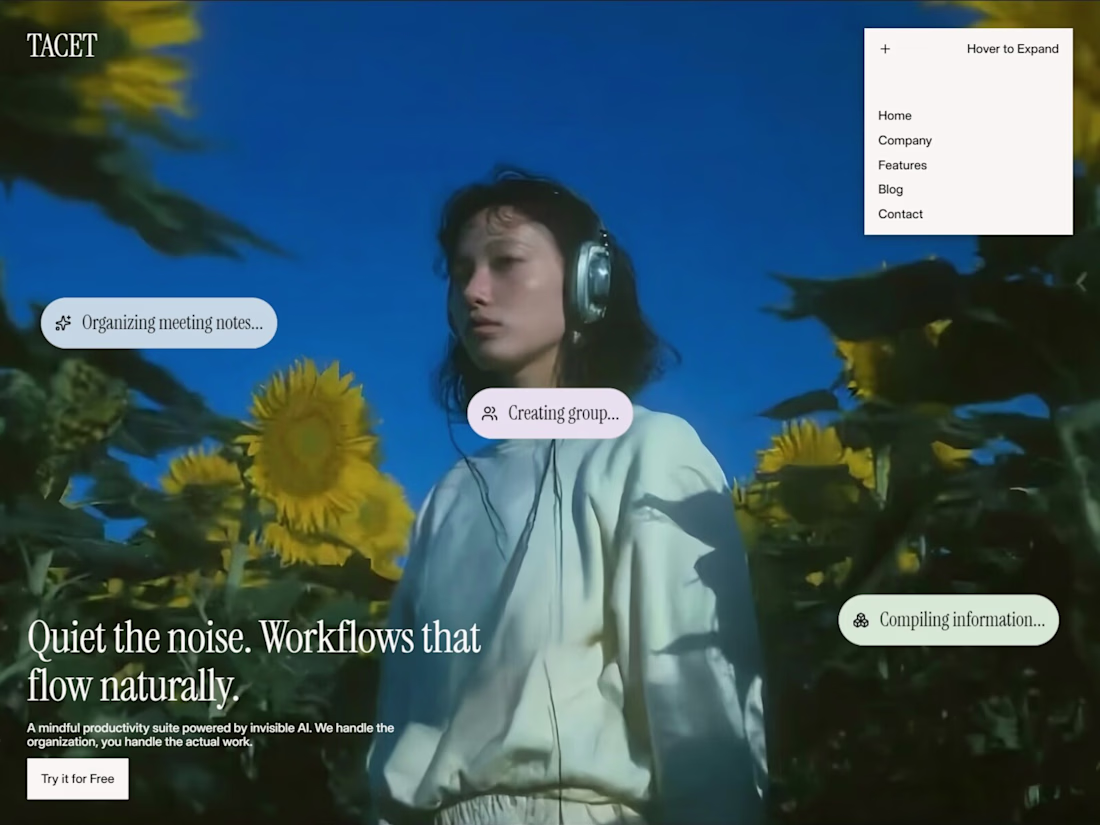Open the Home menu link

coord(894,116)
